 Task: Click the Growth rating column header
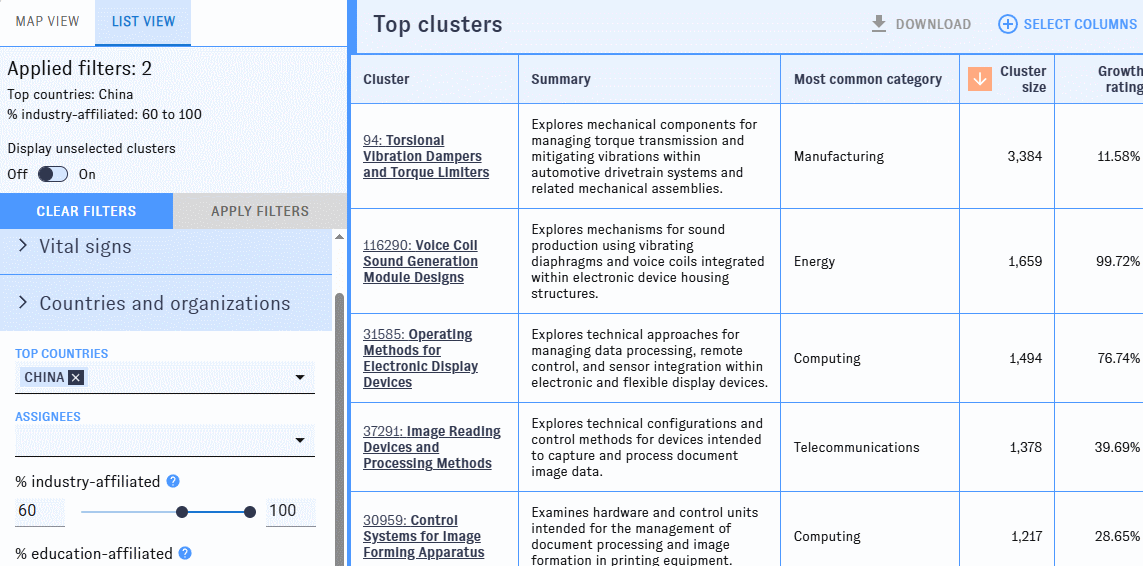1120,79
